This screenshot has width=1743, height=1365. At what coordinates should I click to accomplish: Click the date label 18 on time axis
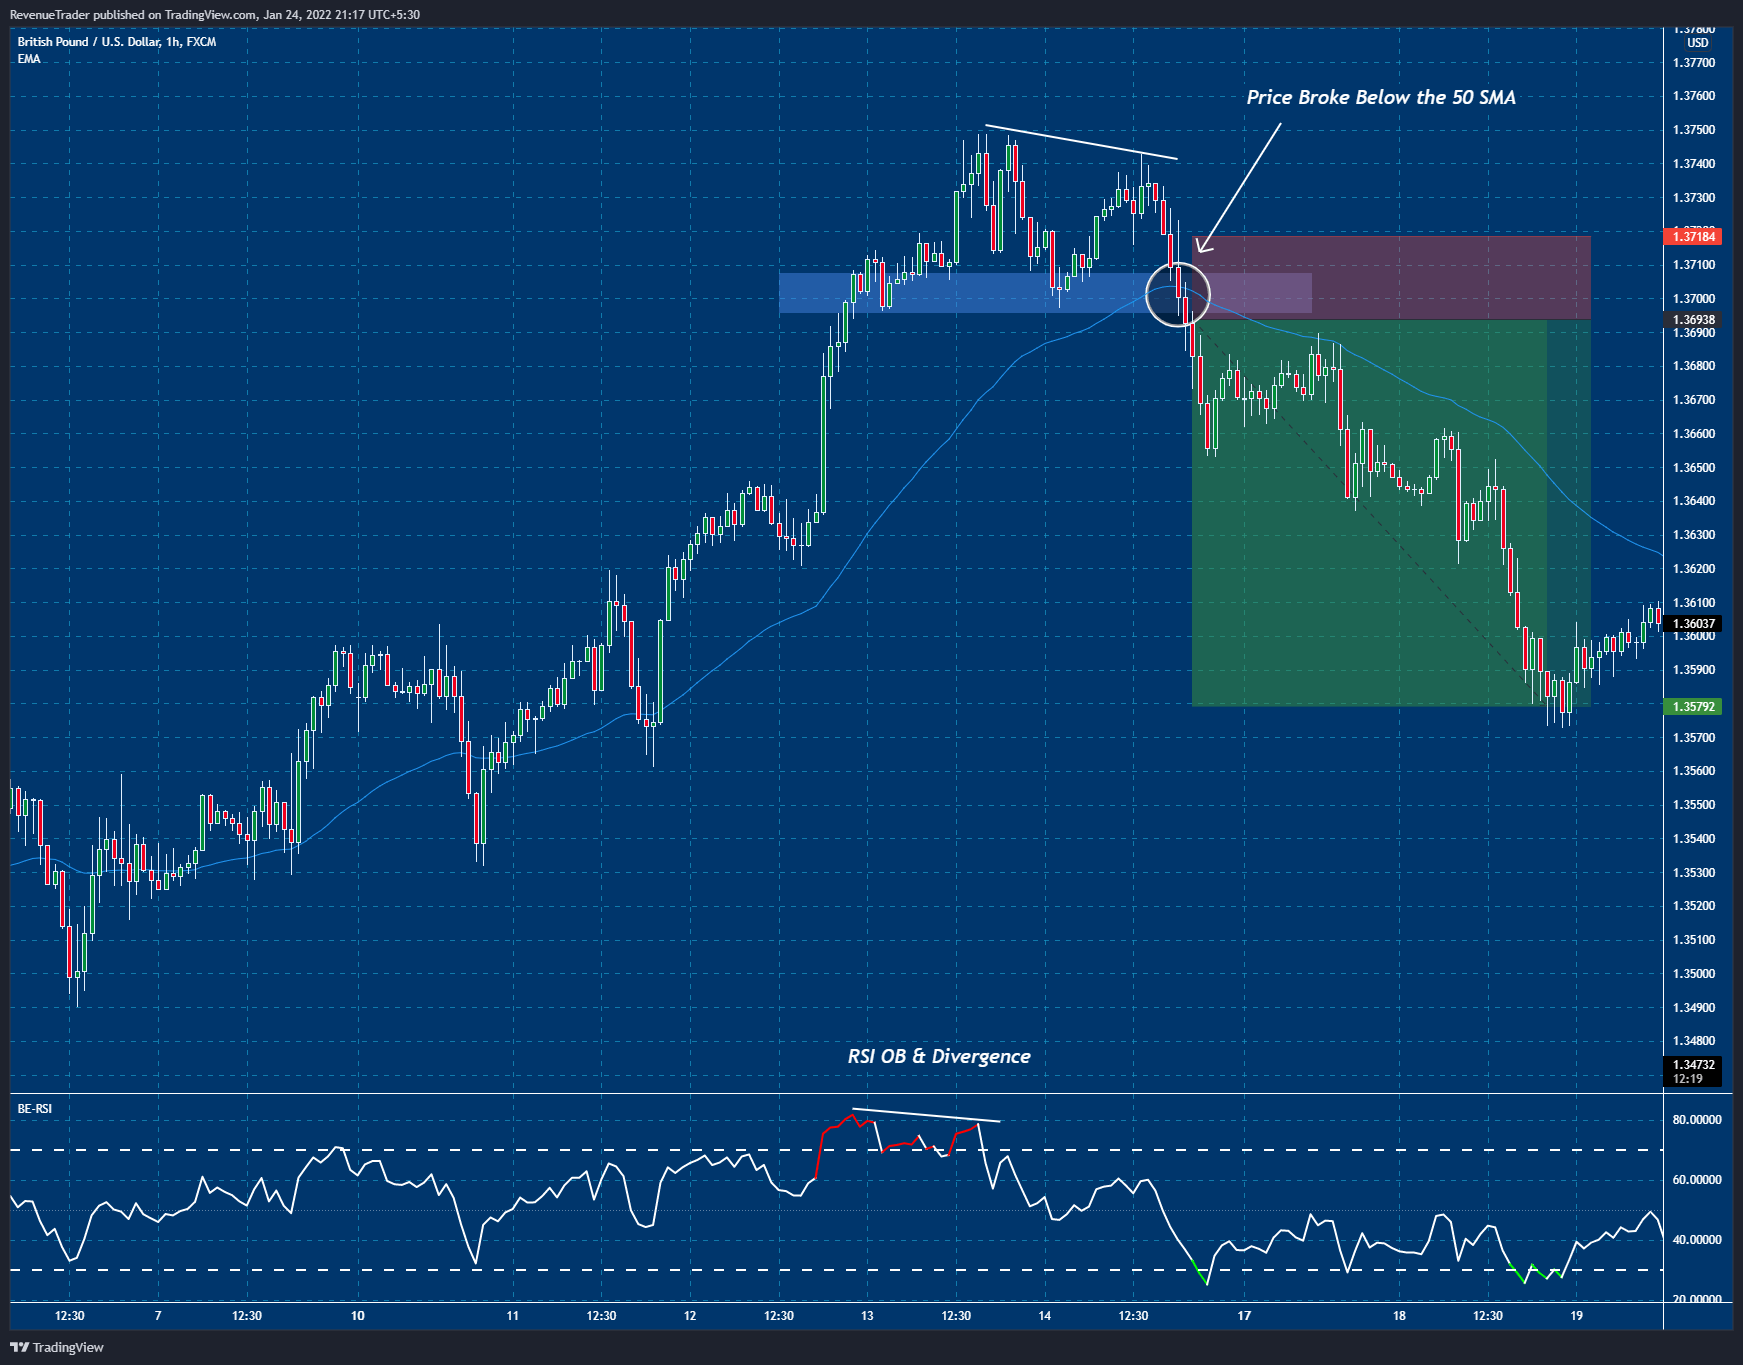point(1399,1316)
